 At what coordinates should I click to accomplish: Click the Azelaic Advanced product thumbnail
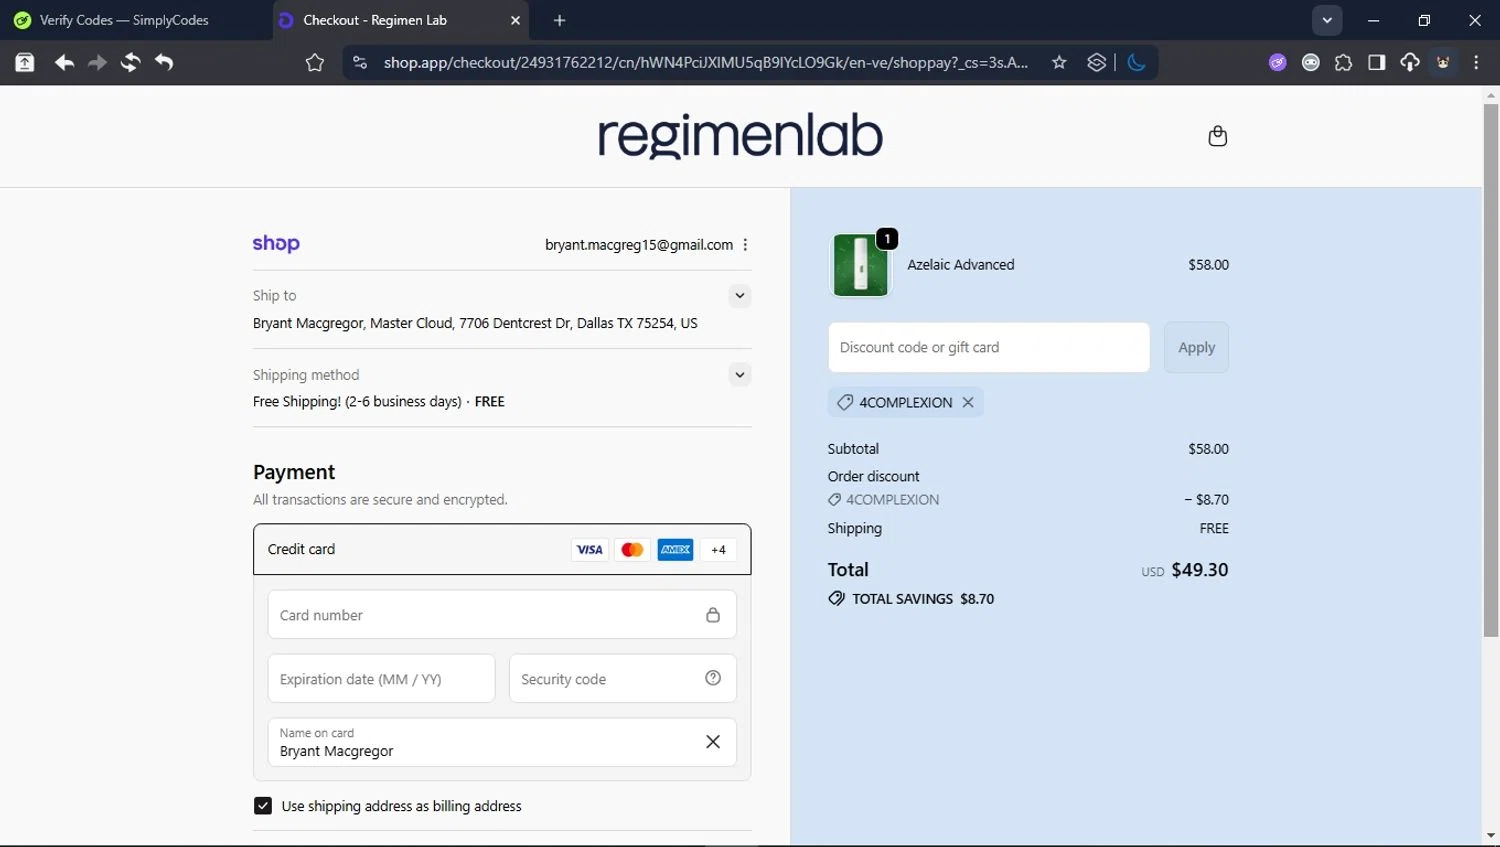(x=860, y=265)
